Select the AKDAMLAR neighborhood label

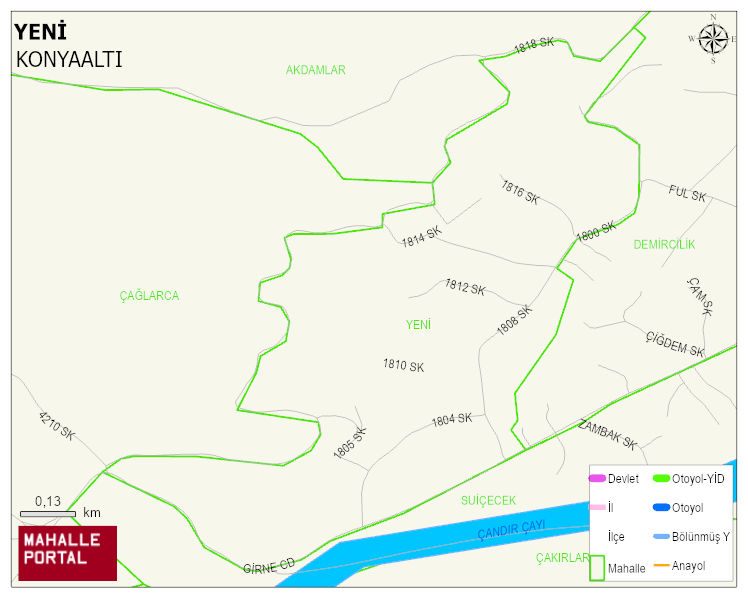pos(315,70)
